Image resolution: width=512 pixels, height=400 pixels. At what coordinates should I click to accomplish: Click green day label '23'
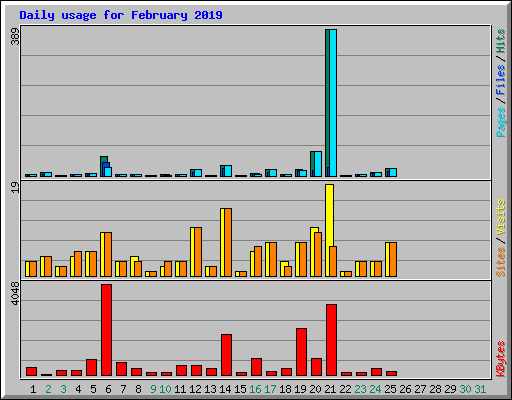click(360, 389)
